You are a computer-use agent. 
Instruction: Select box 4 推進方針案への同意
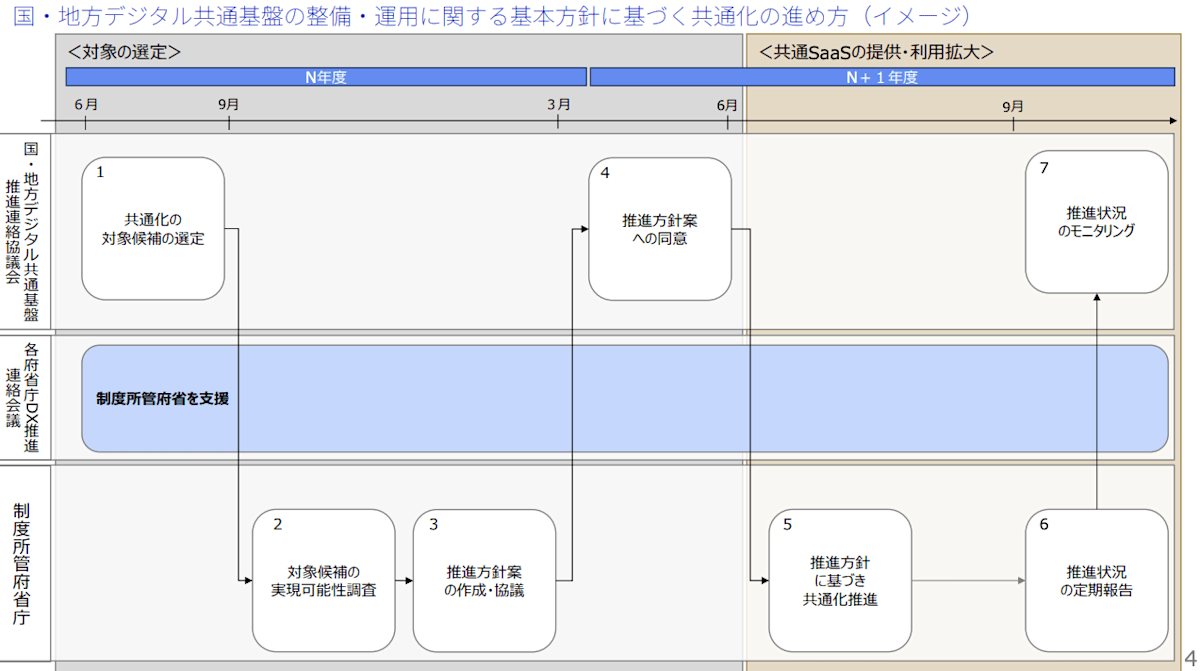coord(660,228)
